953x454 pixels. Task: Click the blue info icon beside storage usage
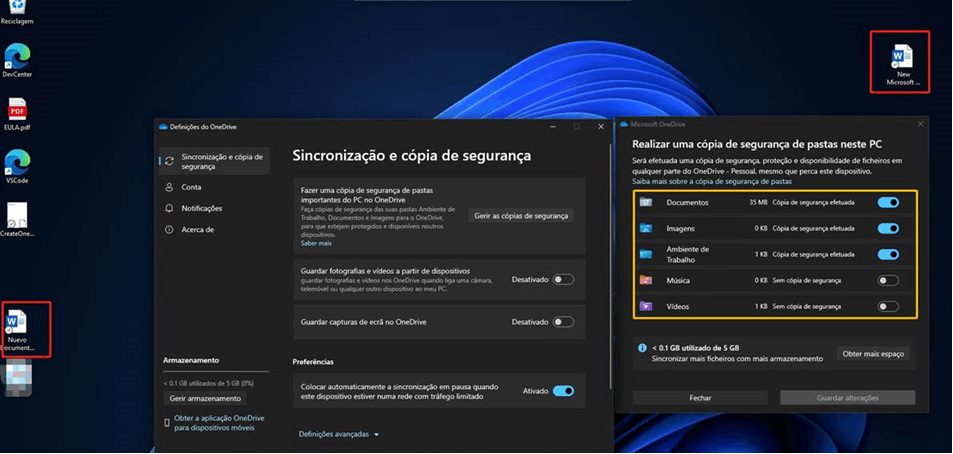(642, 348)
